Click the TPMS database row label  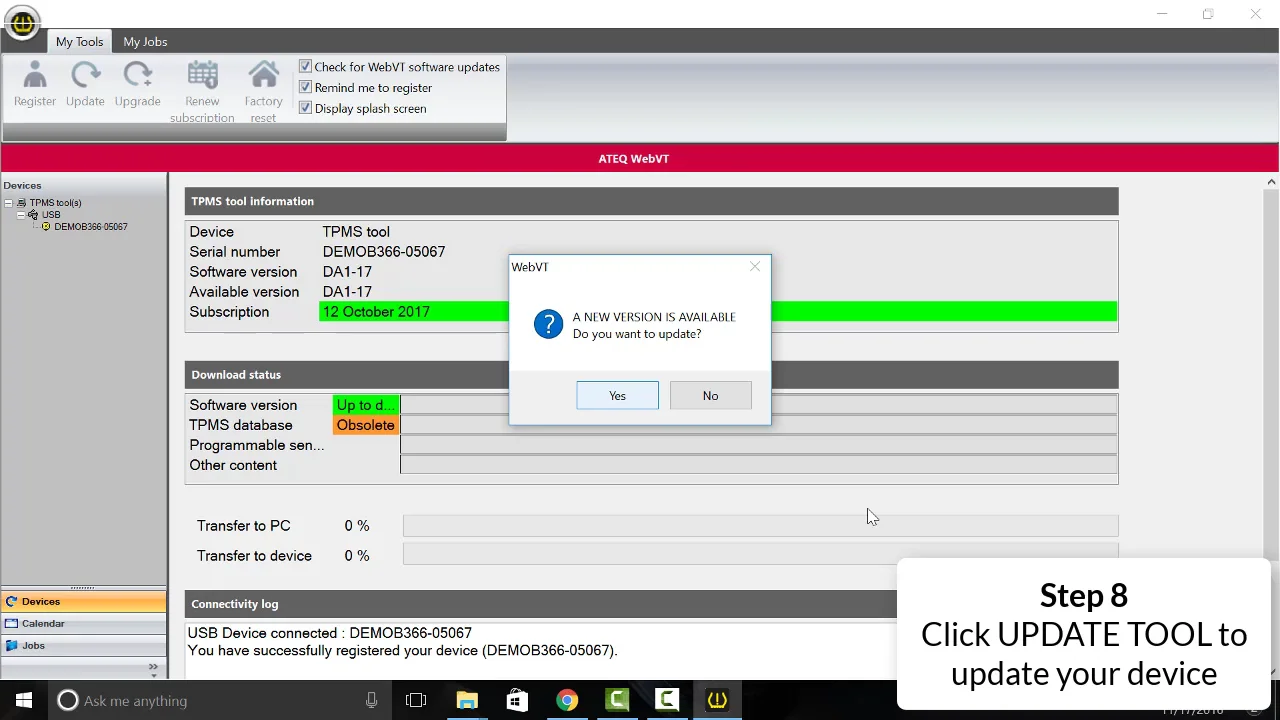coord(241,425)
